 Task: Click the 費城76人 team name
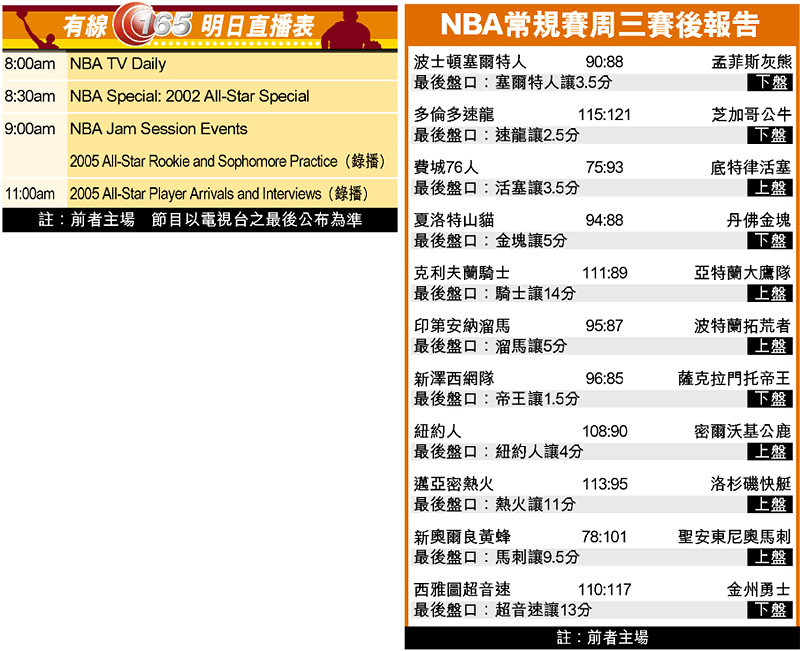(x=445, y=167)
